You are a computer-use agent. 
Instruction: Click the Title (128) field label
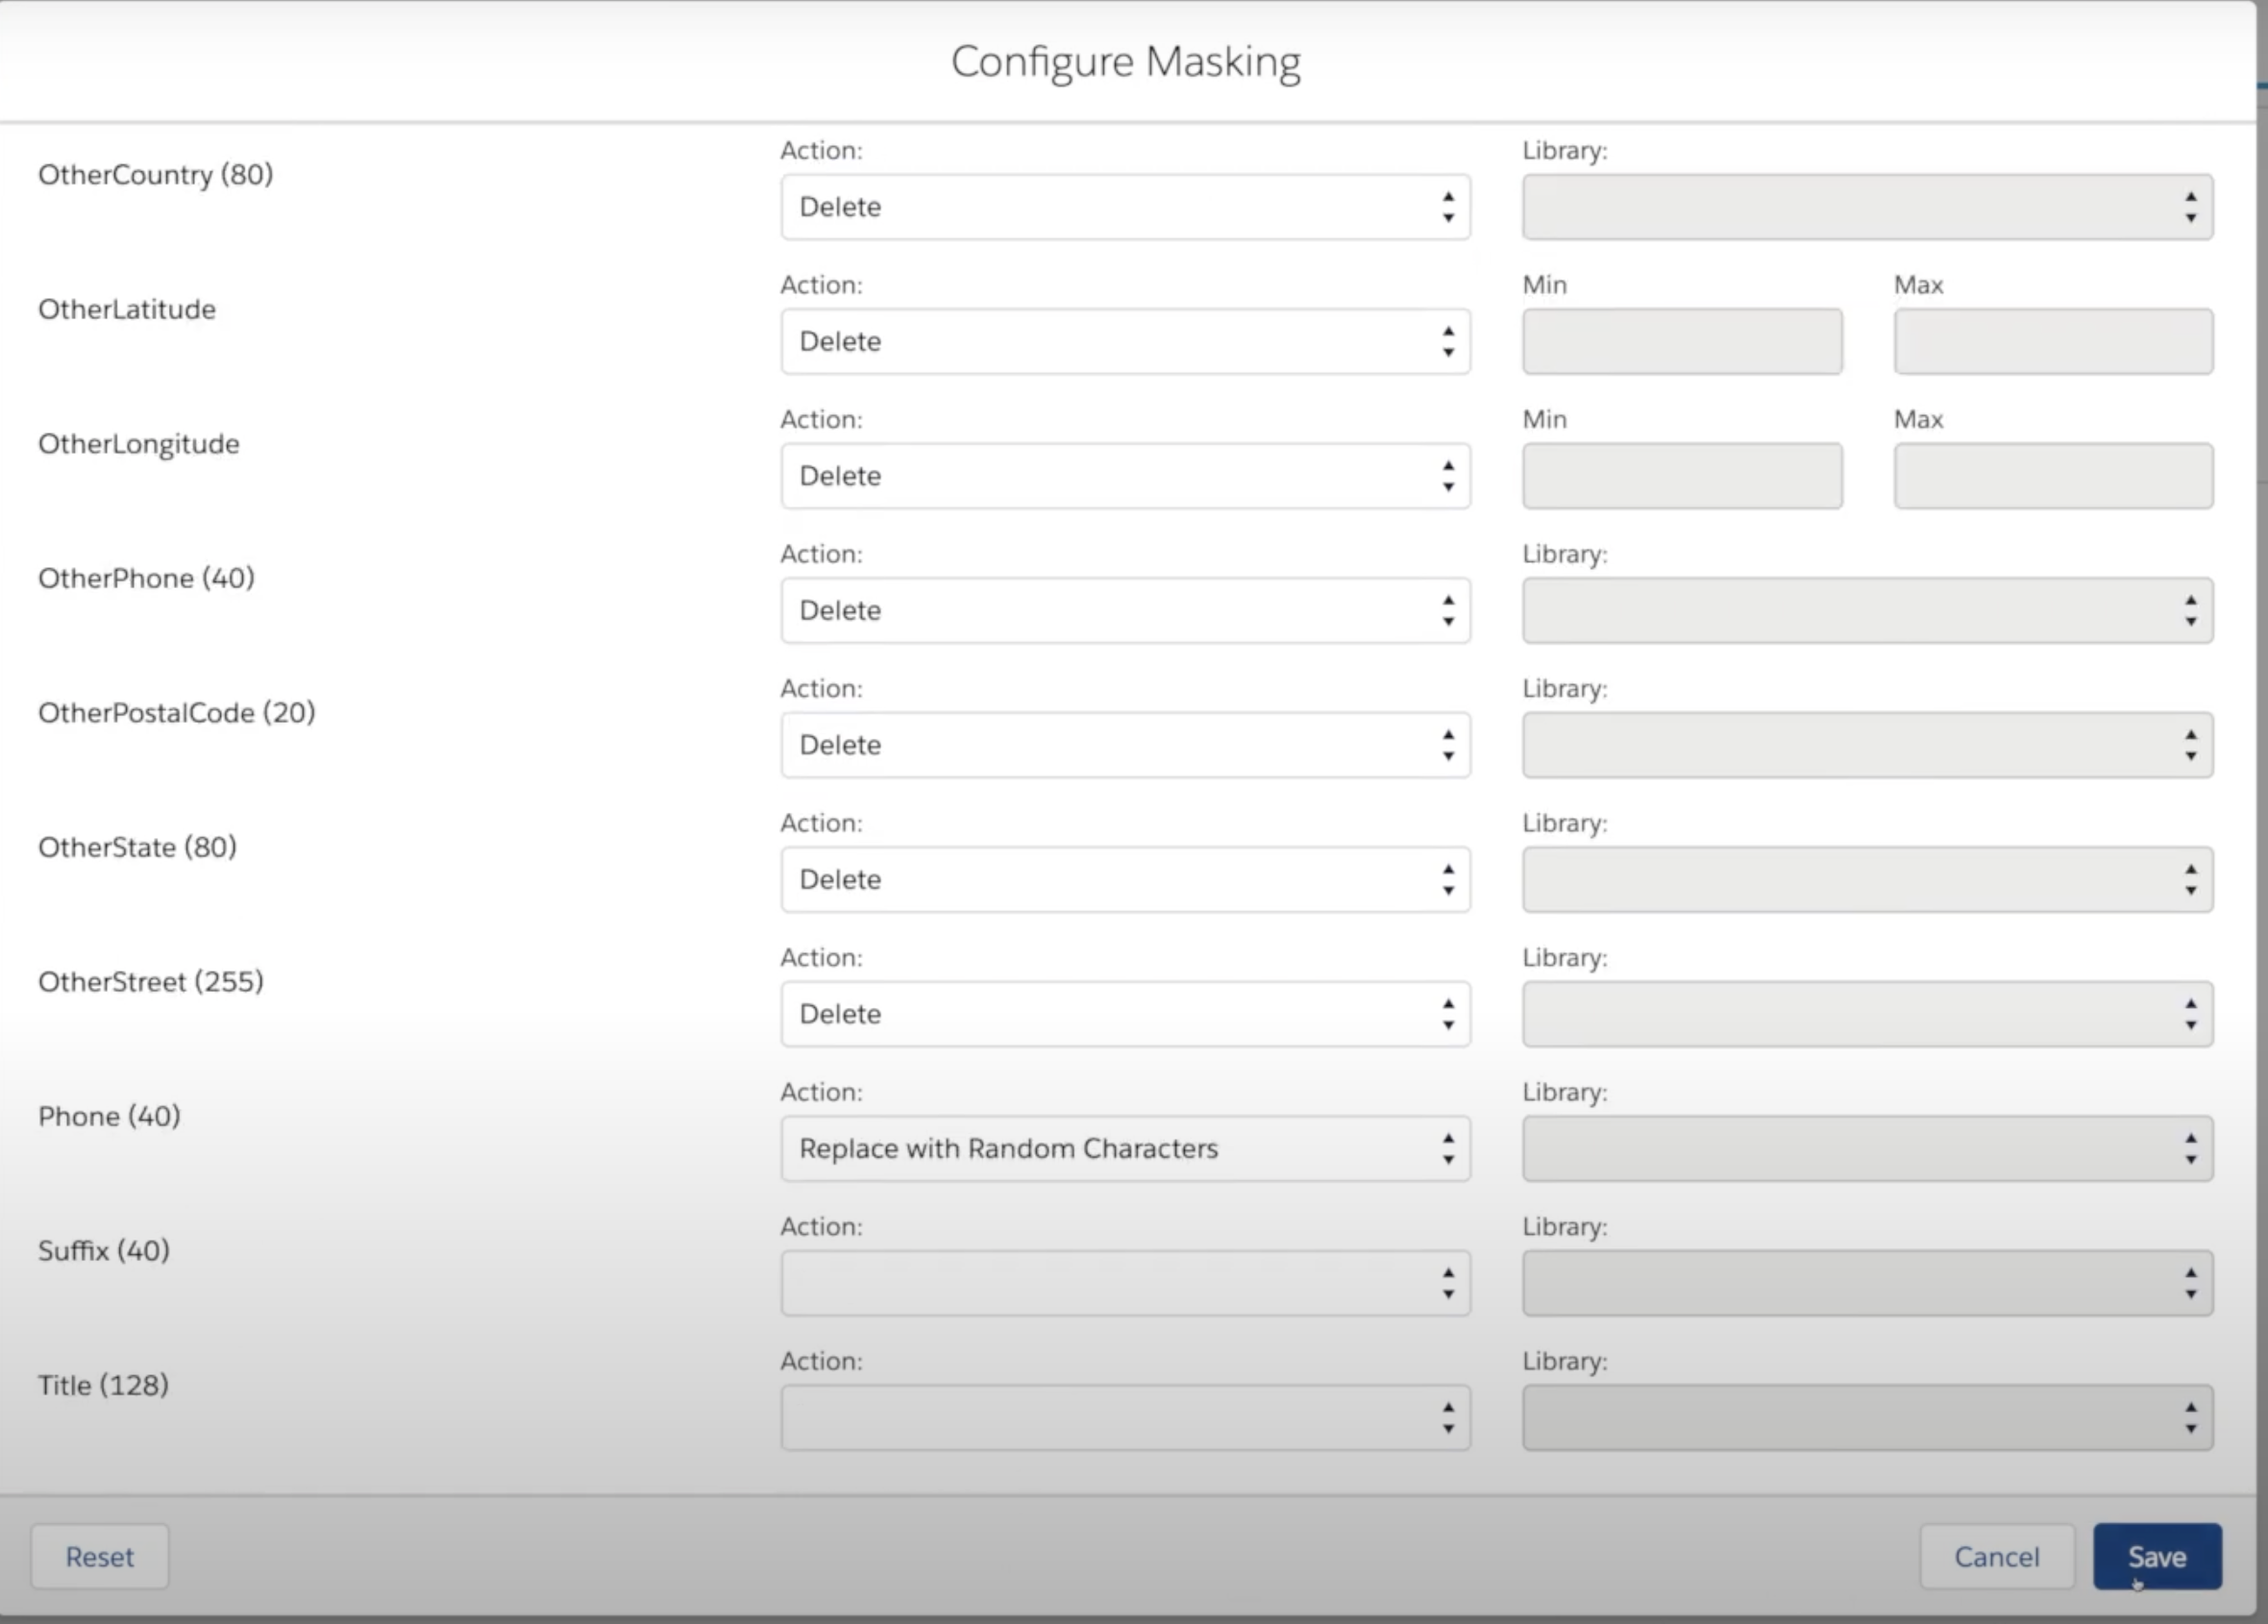pos(104,1385)
